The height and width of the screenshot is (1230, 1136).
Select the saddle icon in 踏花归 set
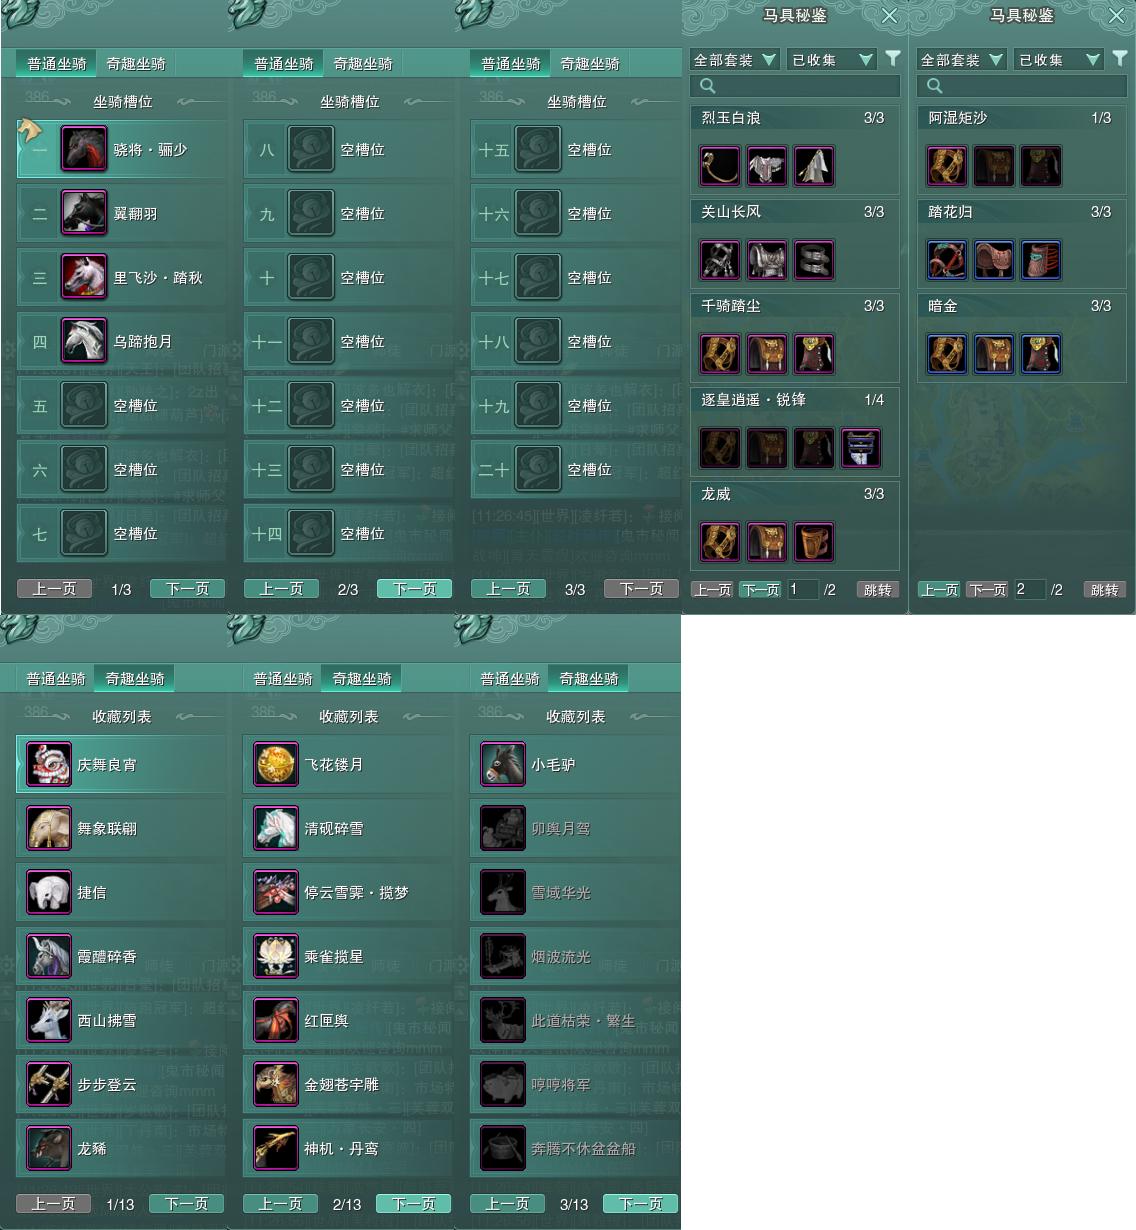point(994,260)
